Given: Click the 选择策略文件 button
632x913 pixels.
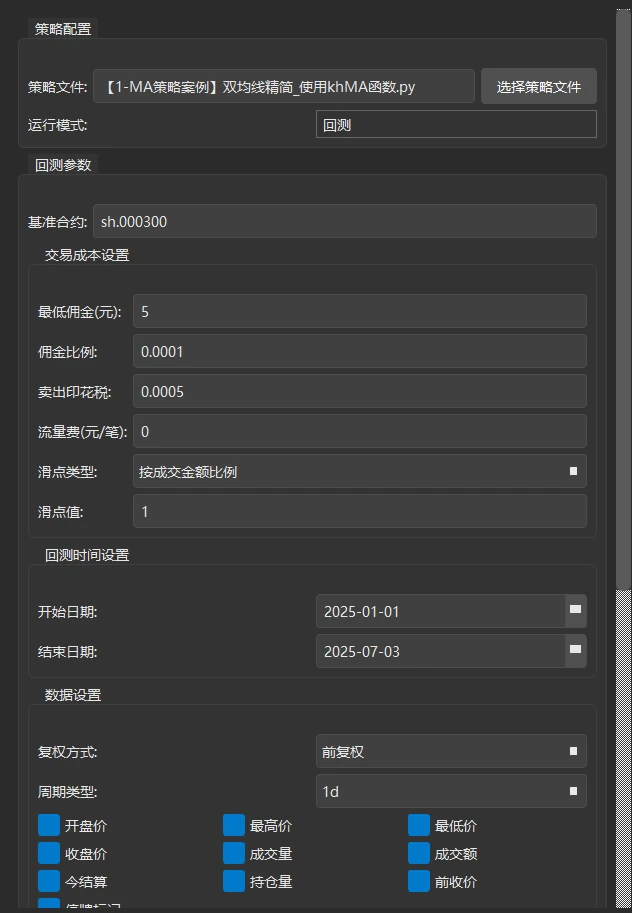Looking at the screenshot, I should pos(539,86).
